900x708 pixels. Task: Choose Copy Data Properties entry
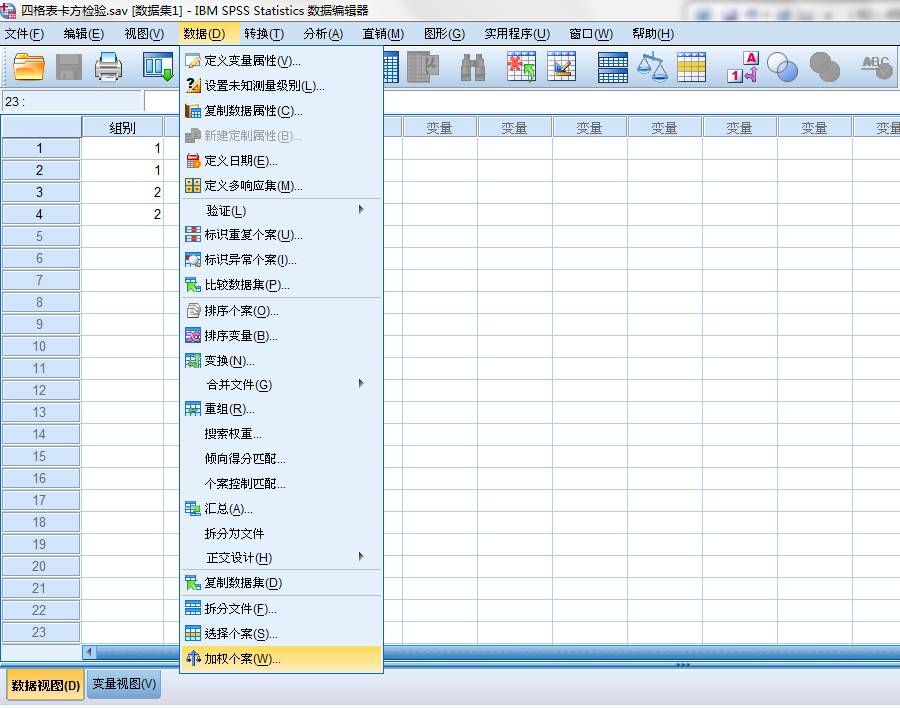281,111
